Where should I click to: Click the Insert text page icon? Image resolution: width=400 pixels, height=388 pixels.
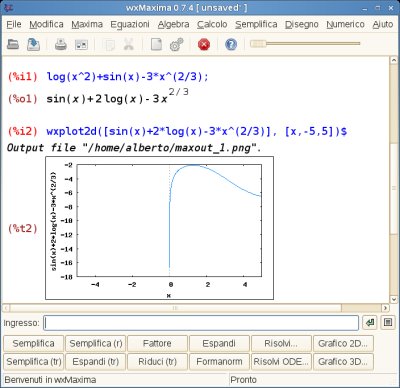[x=156, y=44]
